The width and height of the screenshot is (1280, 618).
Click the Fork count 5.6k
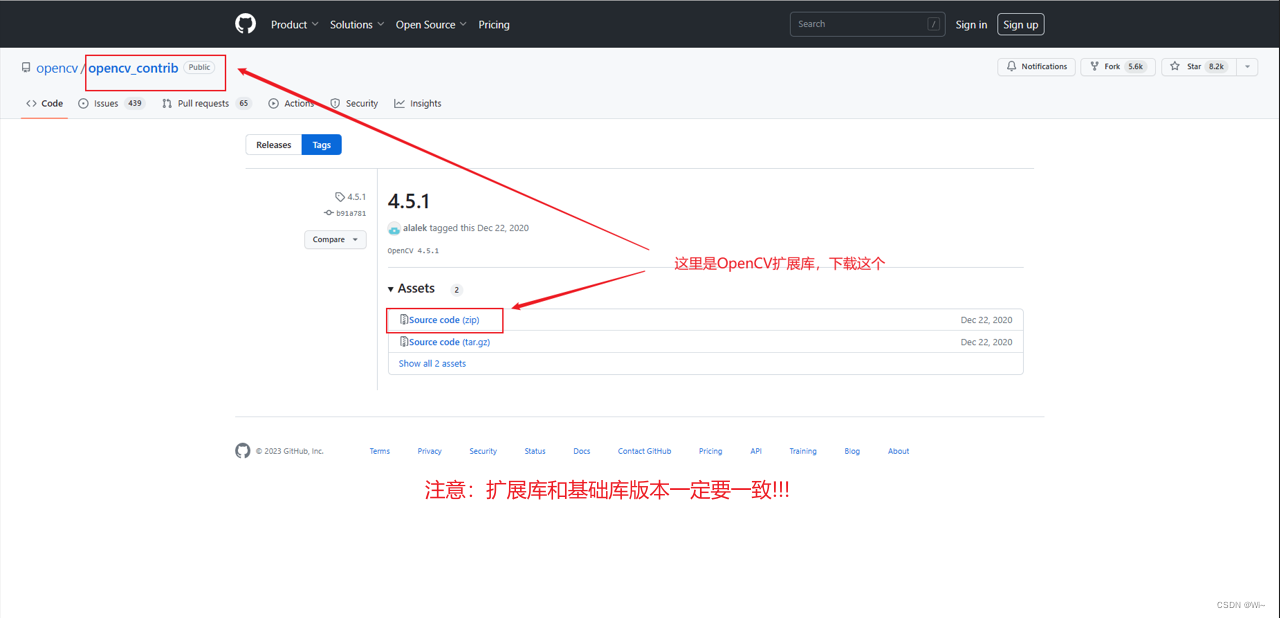(x=1136, y=66)
